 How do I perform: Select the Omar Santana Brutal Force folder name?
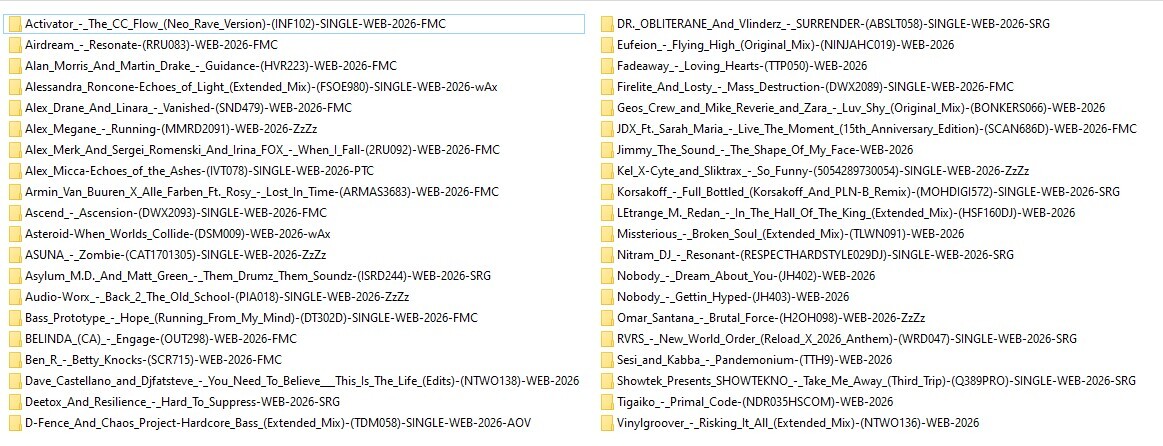click(771, 318)
